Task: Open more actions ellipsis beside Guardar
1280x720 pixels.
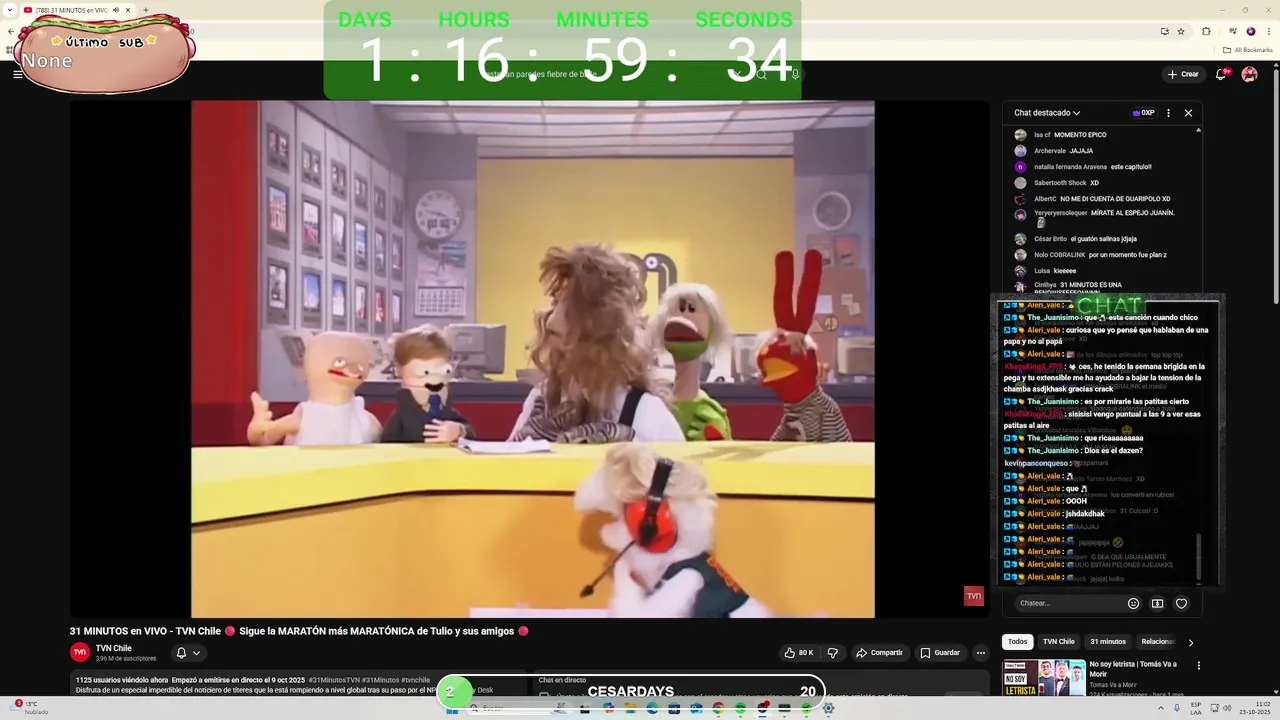Action: coord(981,653)
